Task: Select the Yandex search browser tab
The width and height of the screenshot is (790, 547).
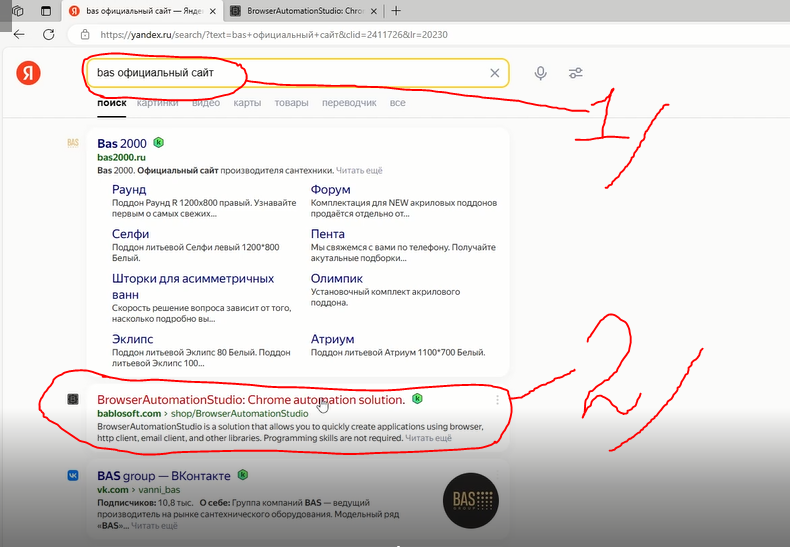Action: coord(143,11)
